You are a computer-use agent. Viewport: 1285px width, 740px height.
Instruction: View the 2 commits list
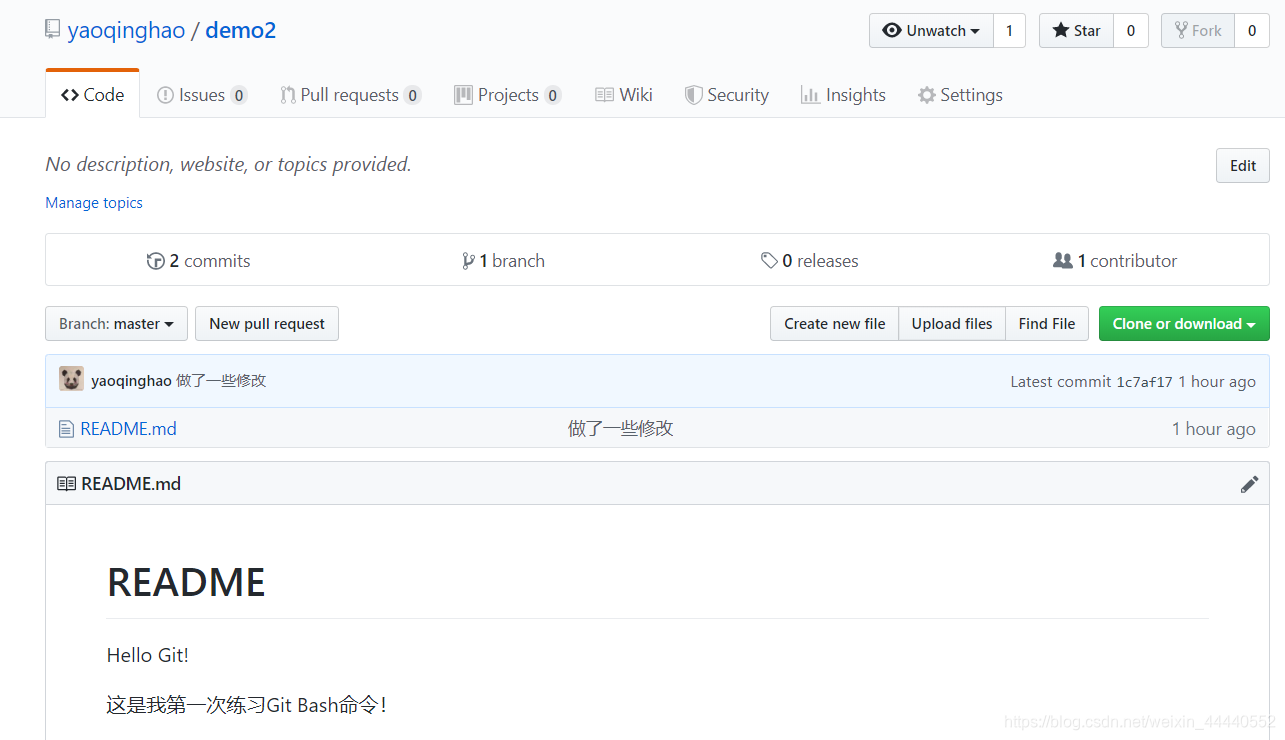(x=198, y=261)
